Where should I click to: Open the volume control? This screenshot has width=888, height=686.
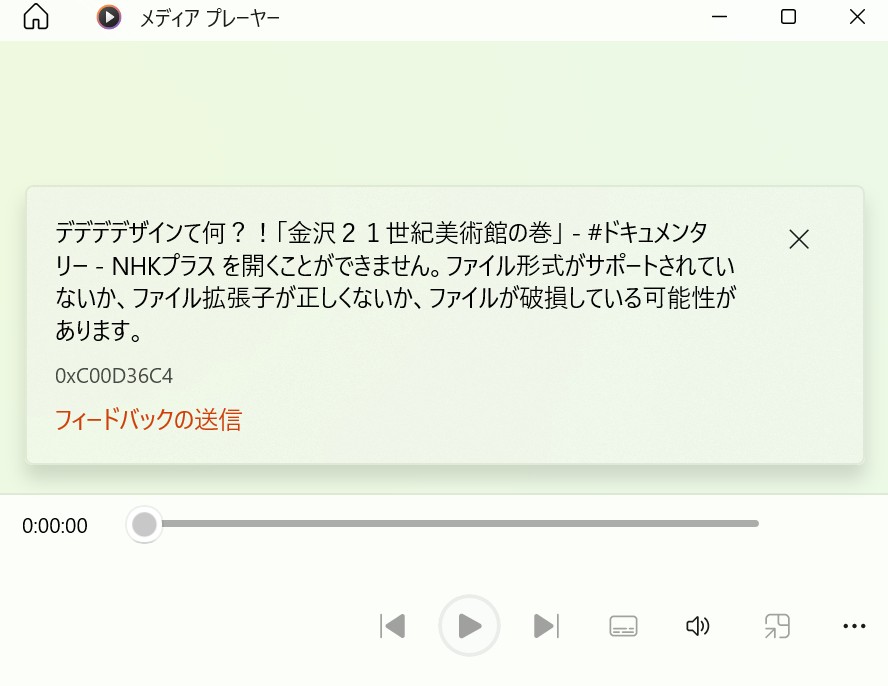pos(698,626)
